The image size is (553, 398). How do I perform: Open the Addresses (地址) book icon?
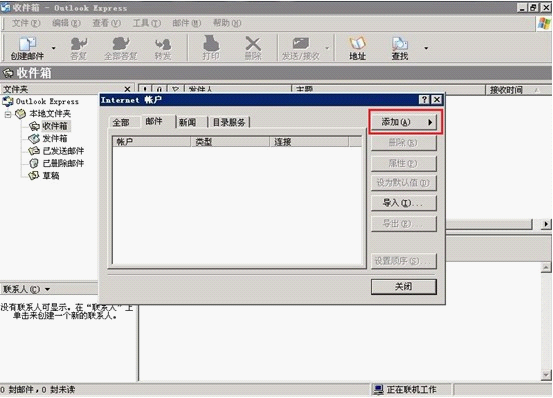tap(357, 48)
